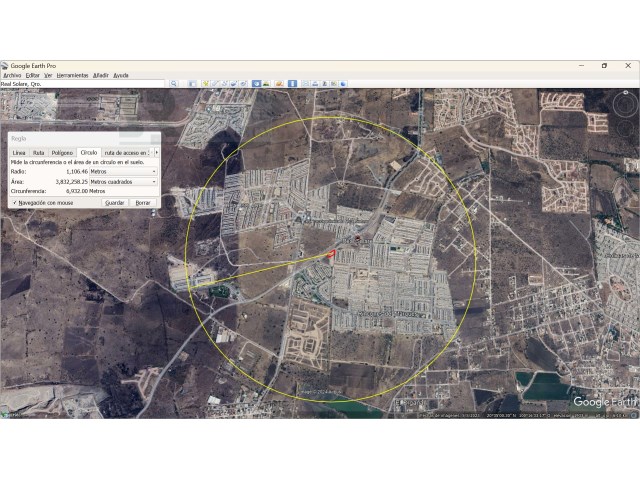Open the Archivo menu
The image size is (640, 480).
tap(12, 75)
